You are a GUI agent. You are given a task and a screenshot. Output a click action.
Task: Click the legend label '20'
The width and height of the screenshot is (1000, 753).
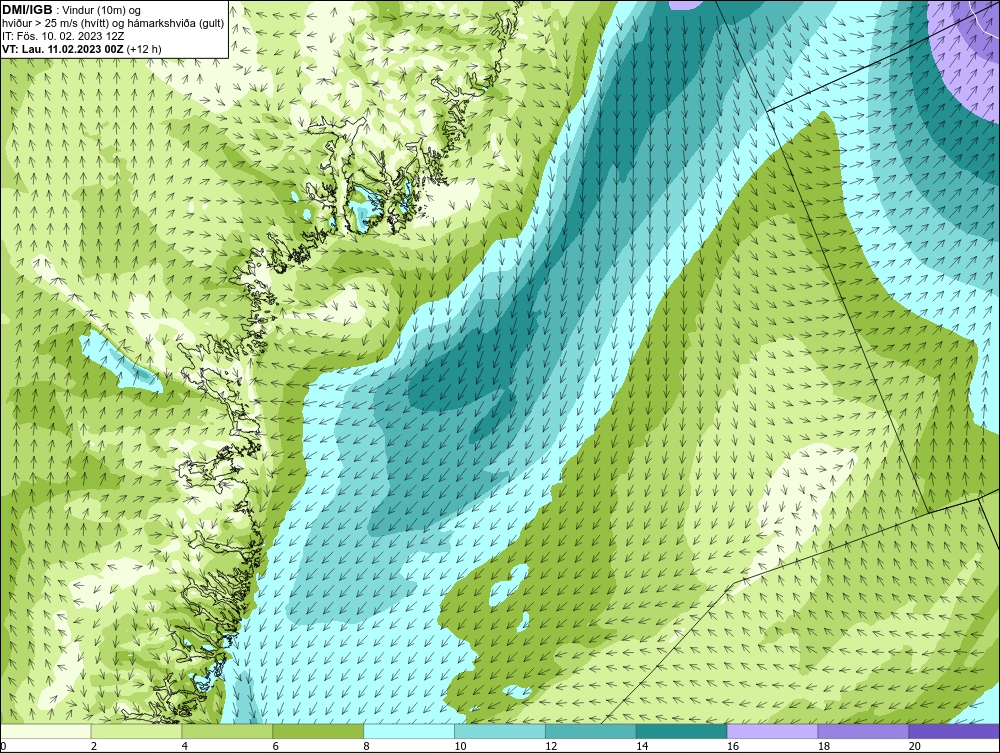pyautogui.click(x=915, y=746)
